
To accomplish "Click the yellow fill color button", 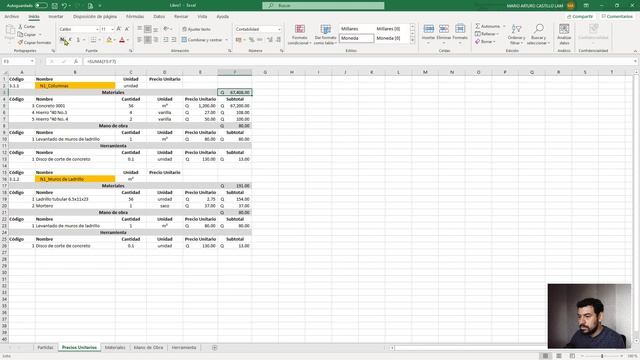I will pyautogui.click(x=109, y=40).
